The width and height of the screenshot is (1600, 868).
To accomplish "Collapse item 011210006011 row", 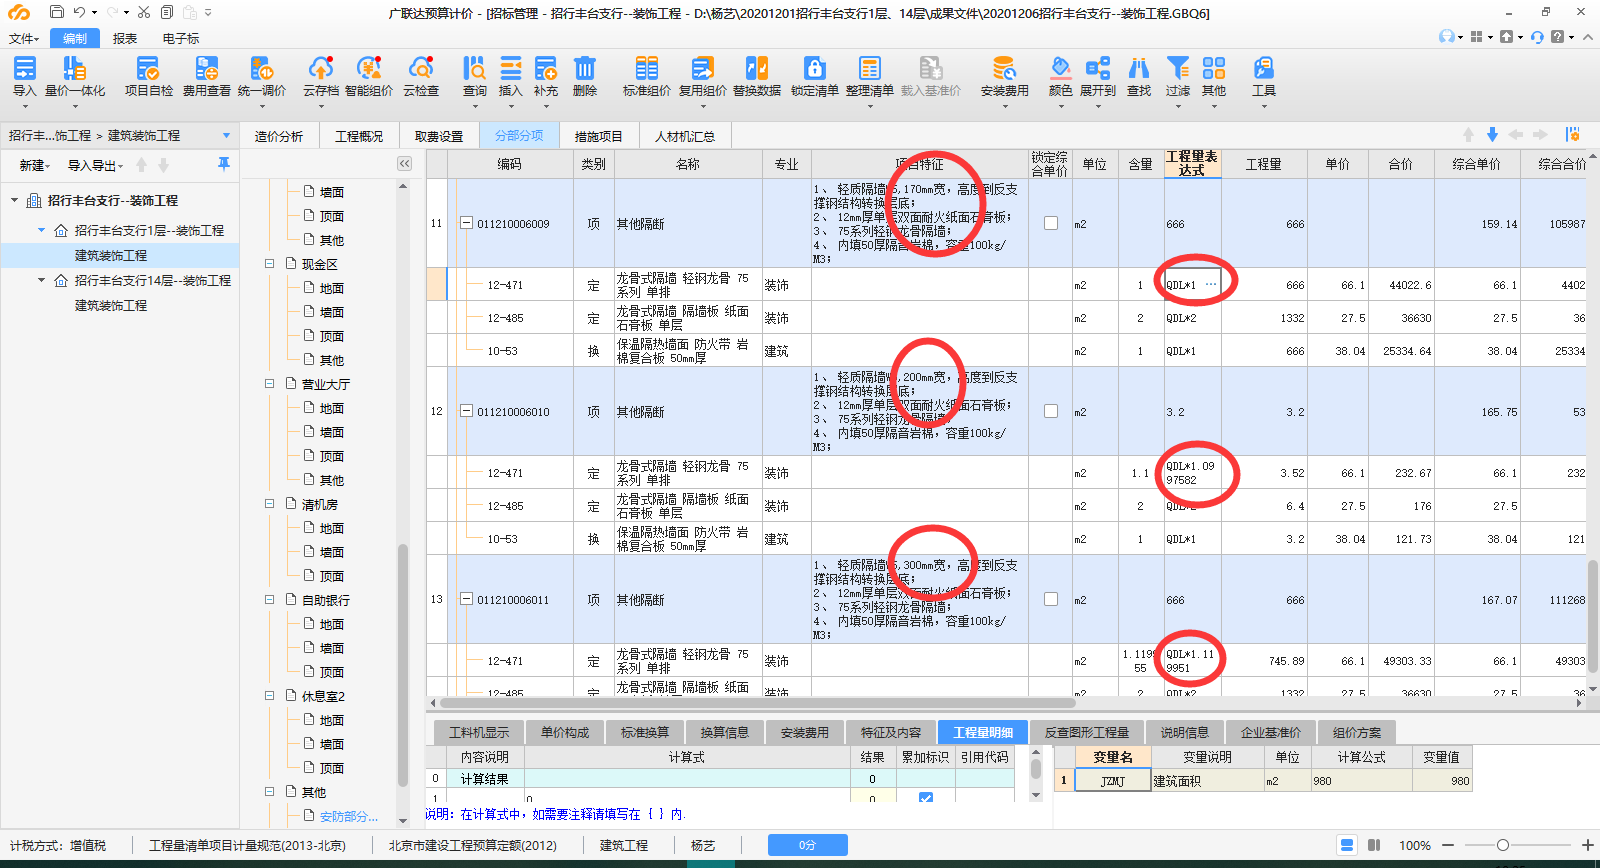I will tap(466, 599).
